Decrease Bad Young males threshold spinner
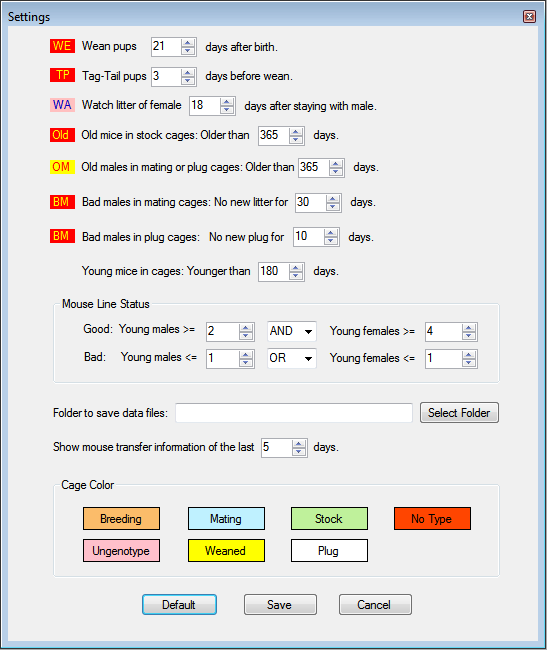 pos(246,362)
